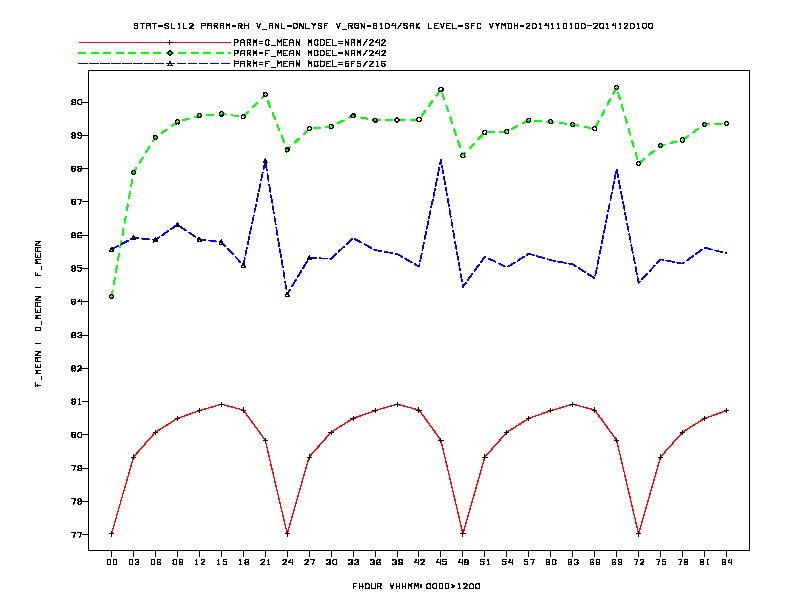Click x-axis tick label 06

click(x=156, y=562)
